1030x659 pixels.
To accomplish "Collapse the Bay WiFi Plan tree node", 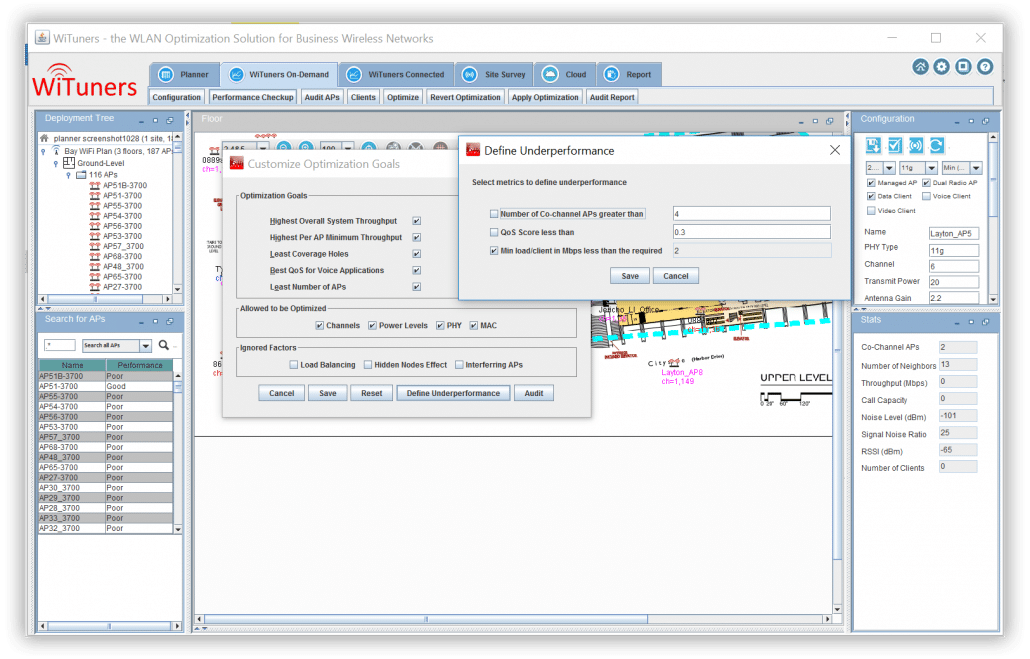I will coord(43,151).
